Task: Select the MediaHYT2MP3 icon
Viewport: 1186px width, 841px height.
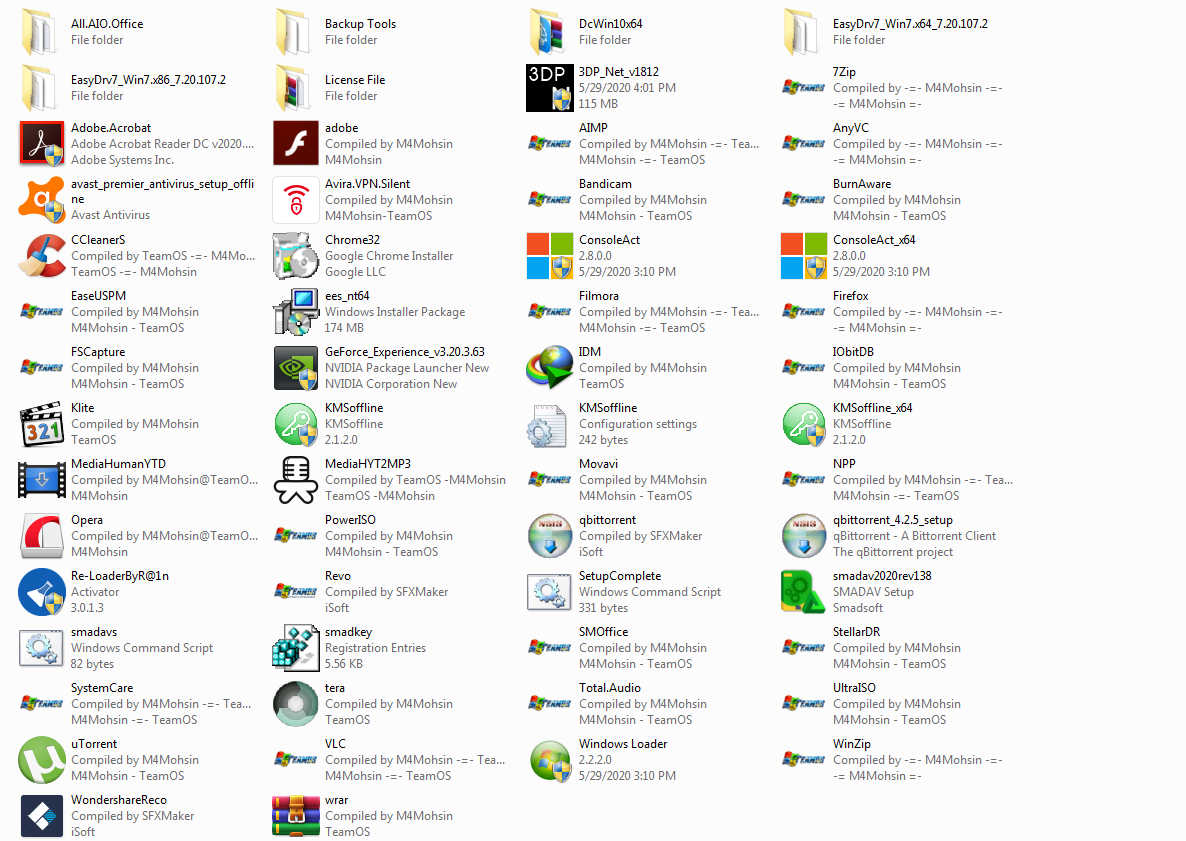Action: tap(296, 479)
